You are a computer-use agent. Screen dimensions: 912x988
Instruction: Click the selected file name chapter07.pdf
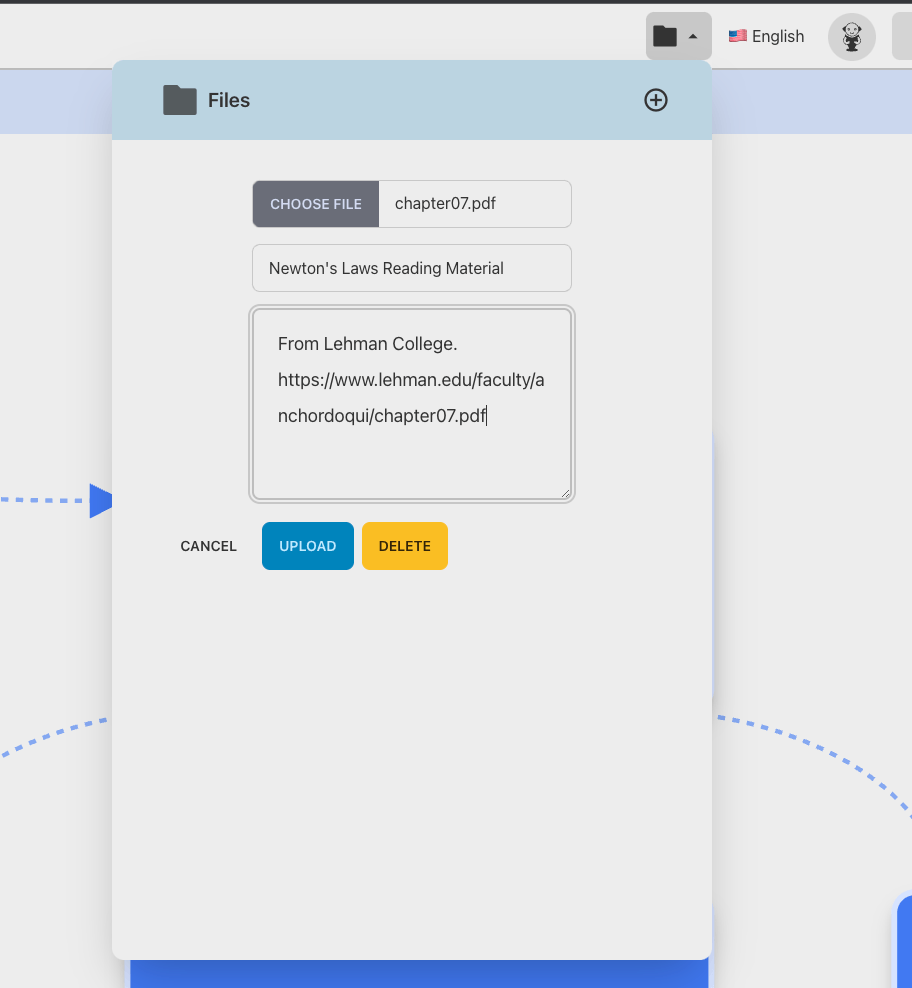pos(445,204)
